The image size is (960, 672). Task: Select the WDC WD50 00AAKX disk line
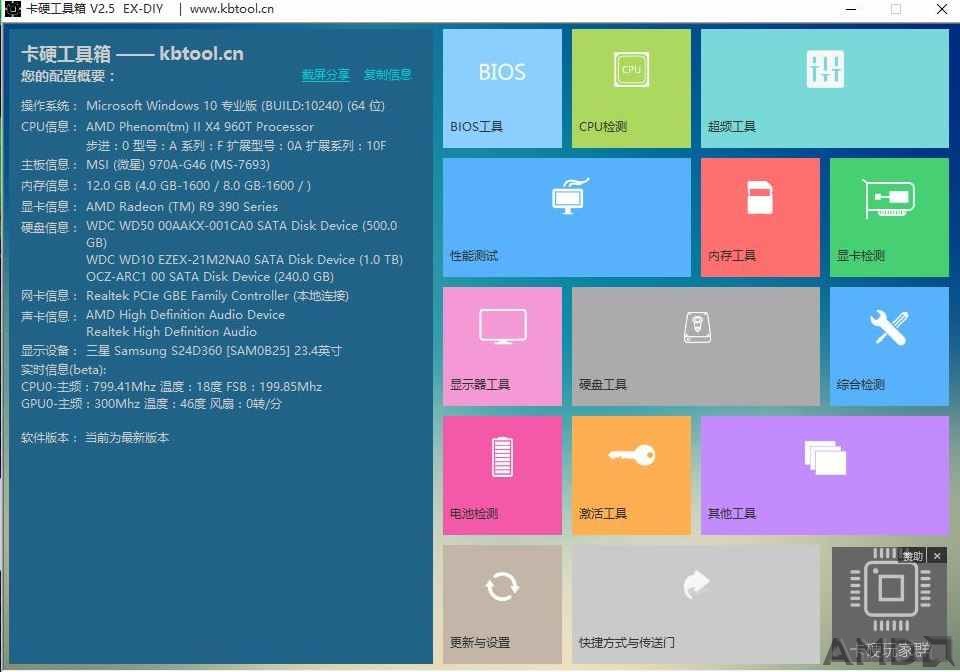(x=242, y=234)
